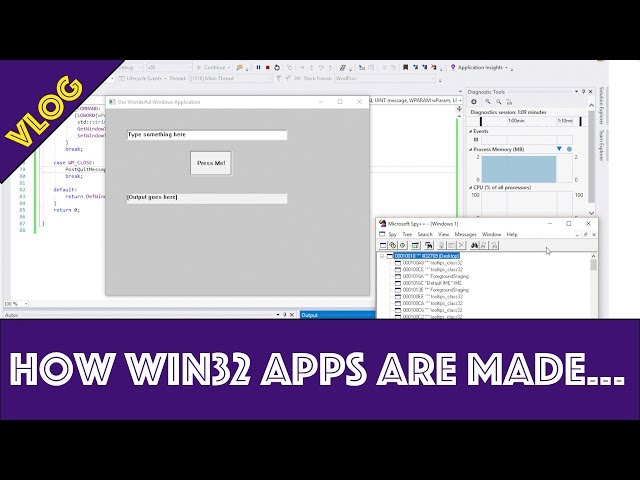Open Diagnostic Tools window options dropdown arrow
640x480 pixels.
click(x=576, y=92)
